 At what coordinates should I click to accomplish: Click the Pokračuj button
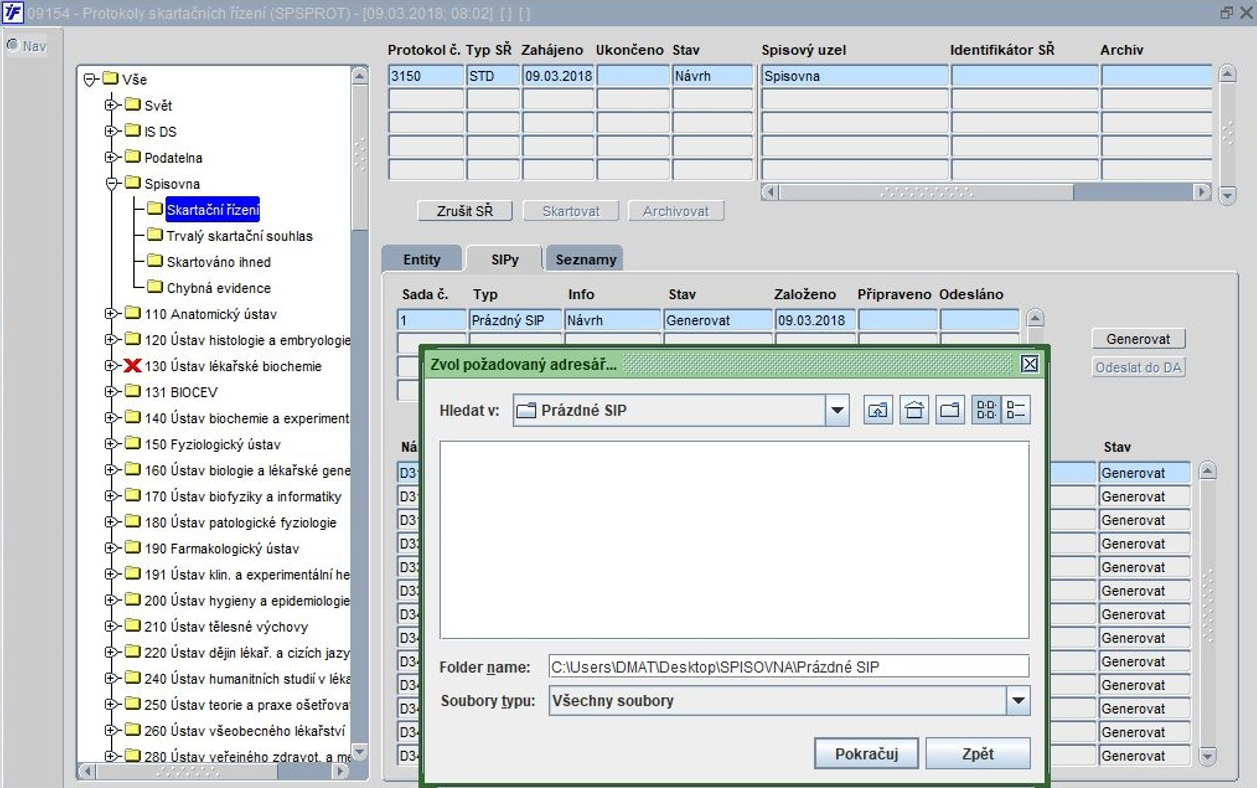click(x=867, y=754)
